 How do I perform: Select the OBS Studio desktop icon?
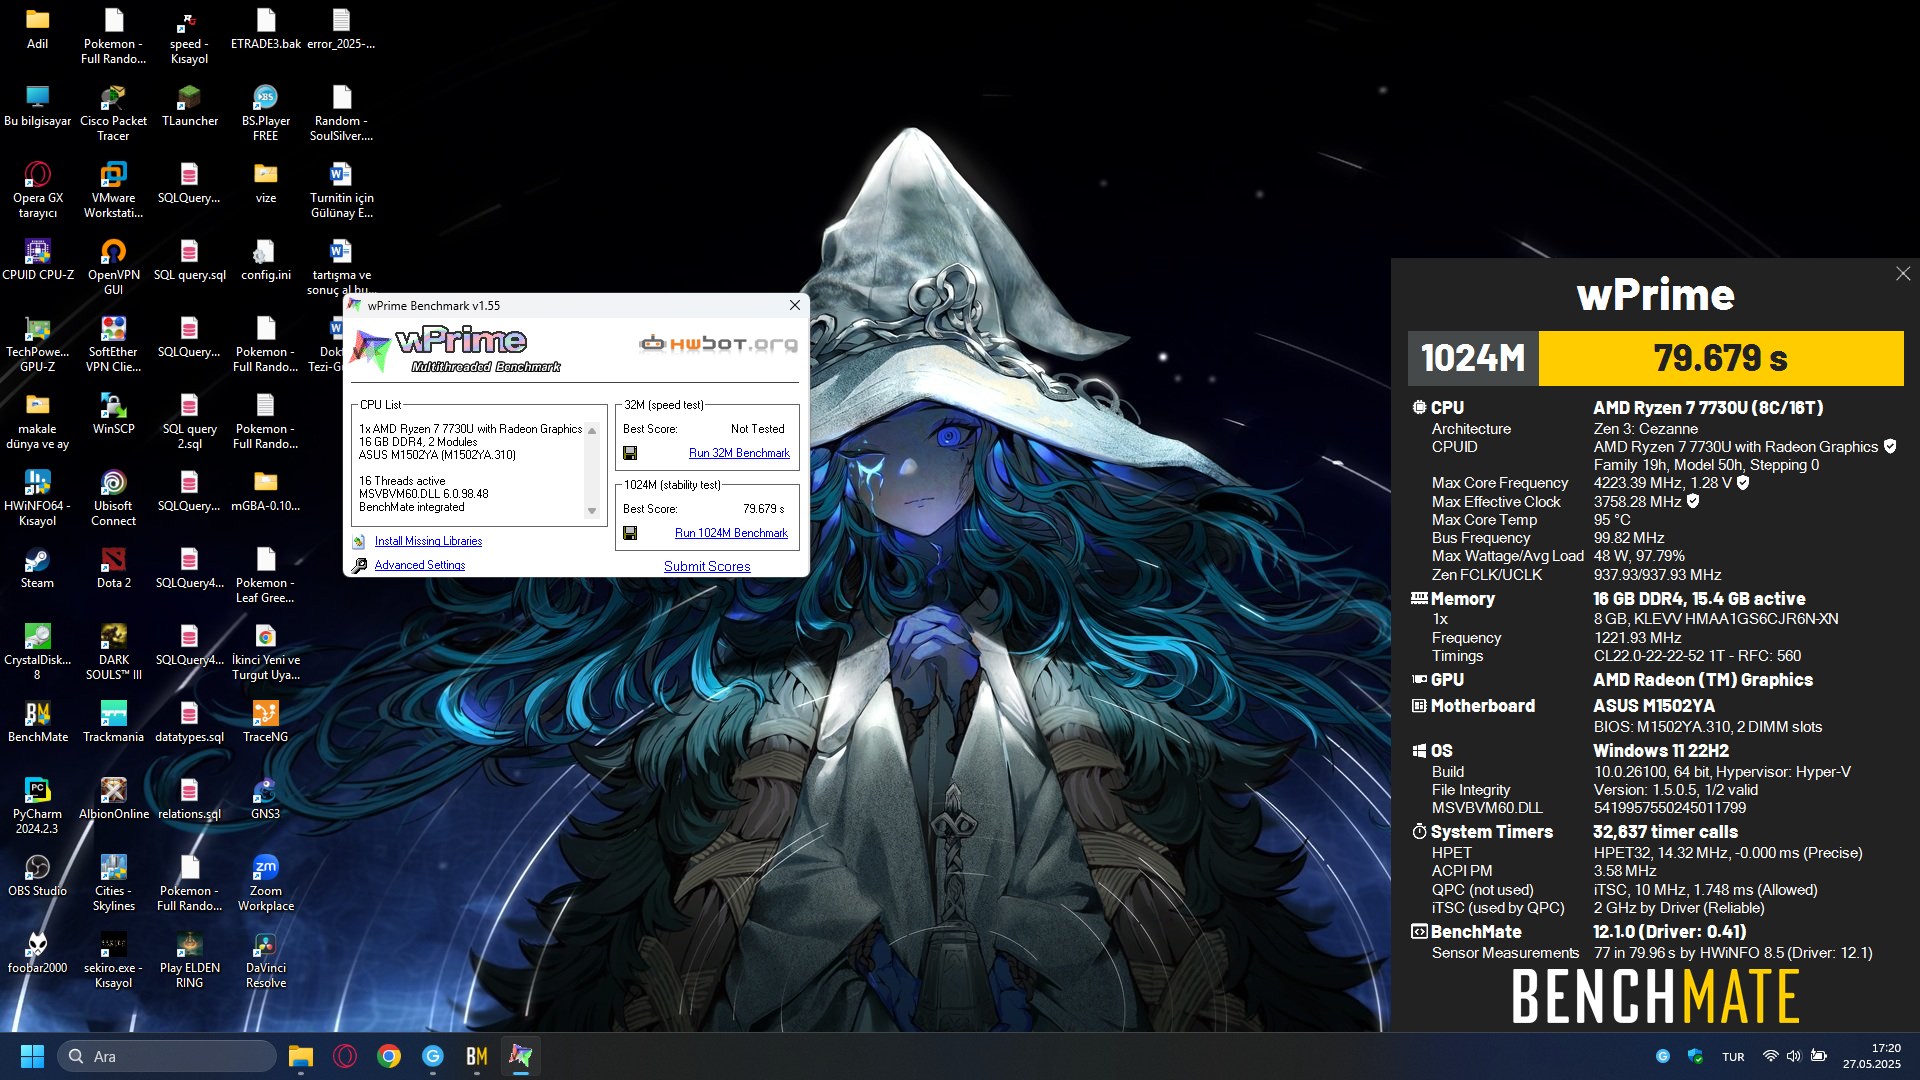click(37, 875)
